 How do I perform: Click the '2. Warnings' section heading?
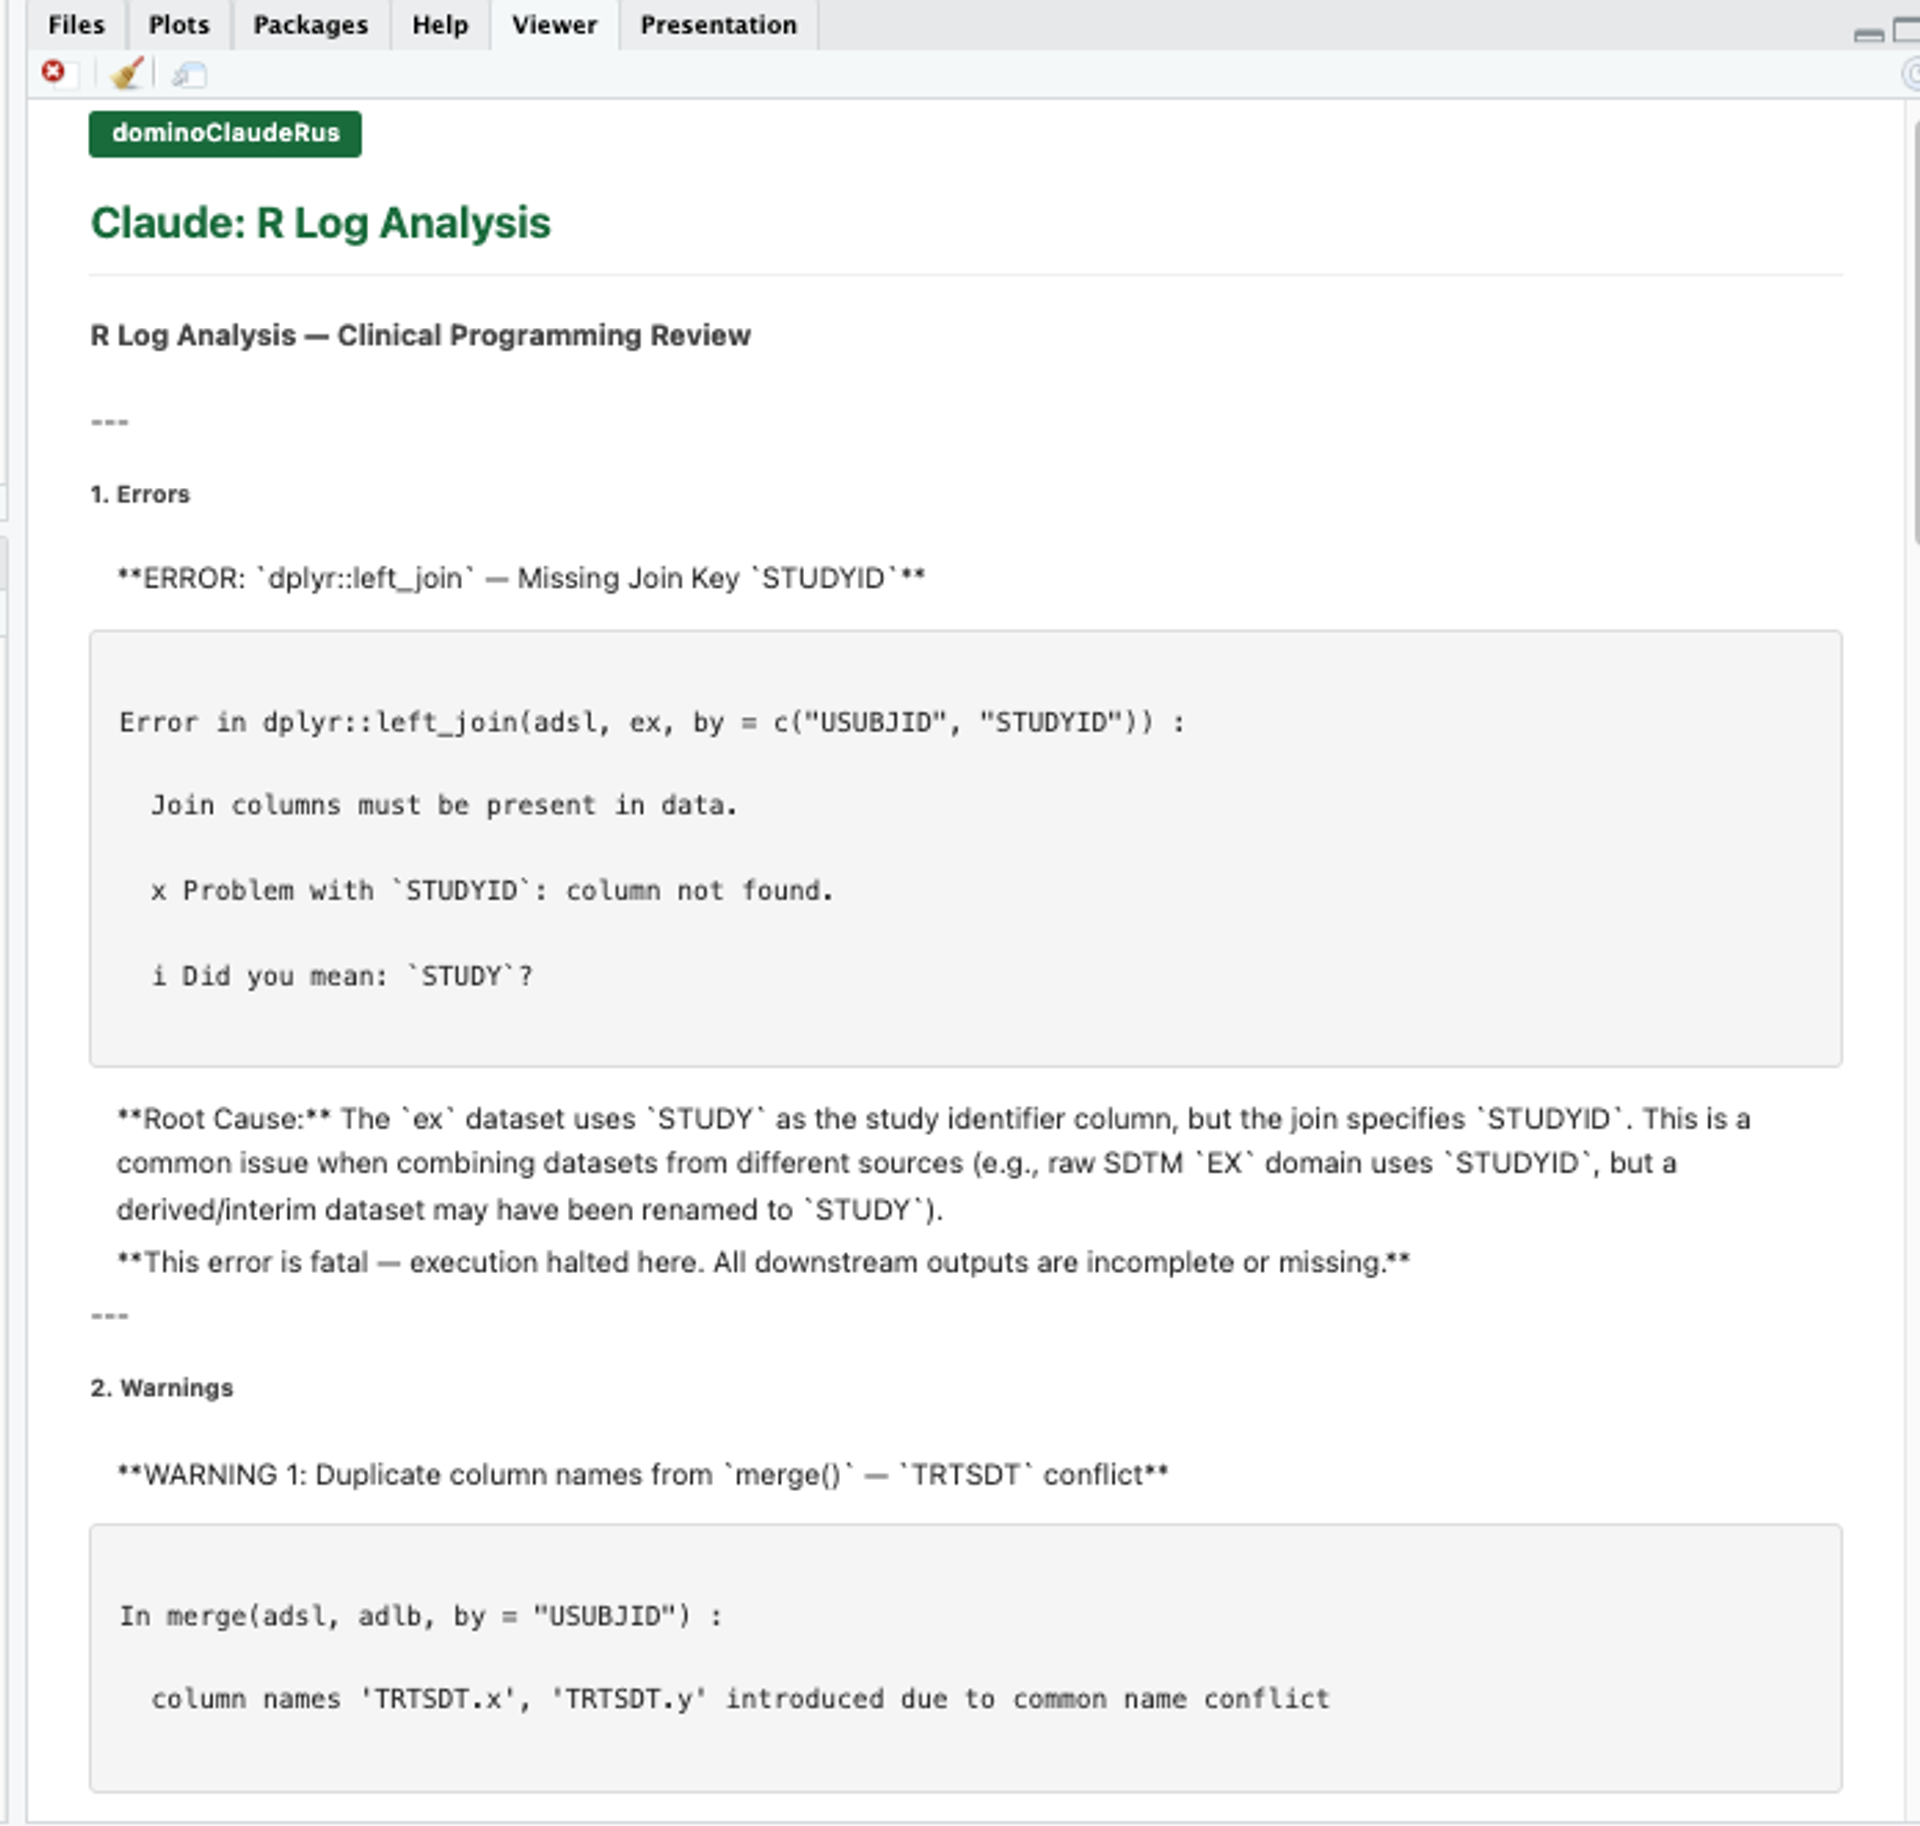(x=162, y=1388)
